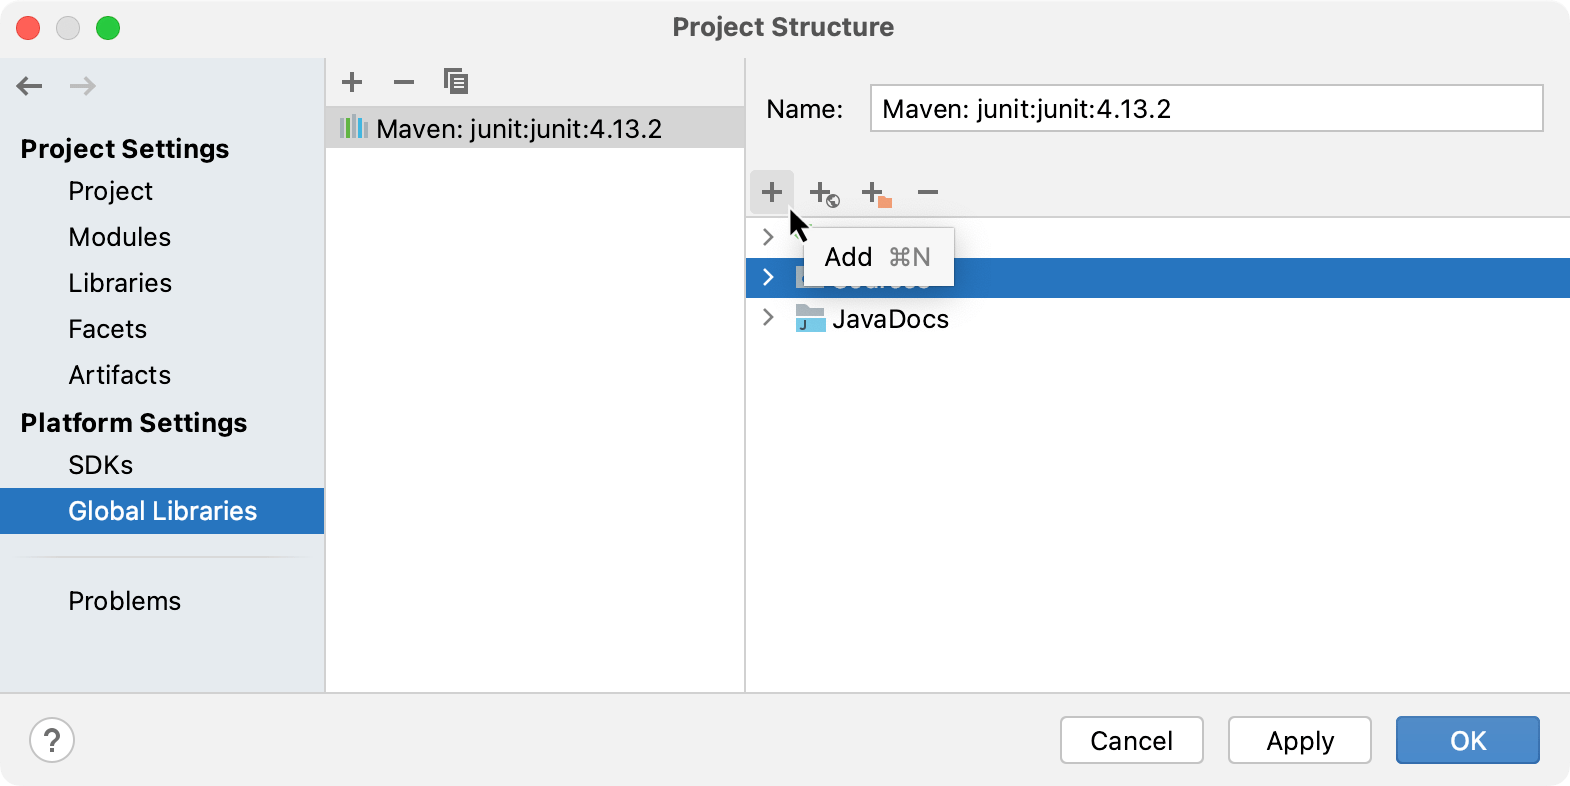Remove selected root with minus icon
This screenshot has width=1570, height=786.
(928, 192)
